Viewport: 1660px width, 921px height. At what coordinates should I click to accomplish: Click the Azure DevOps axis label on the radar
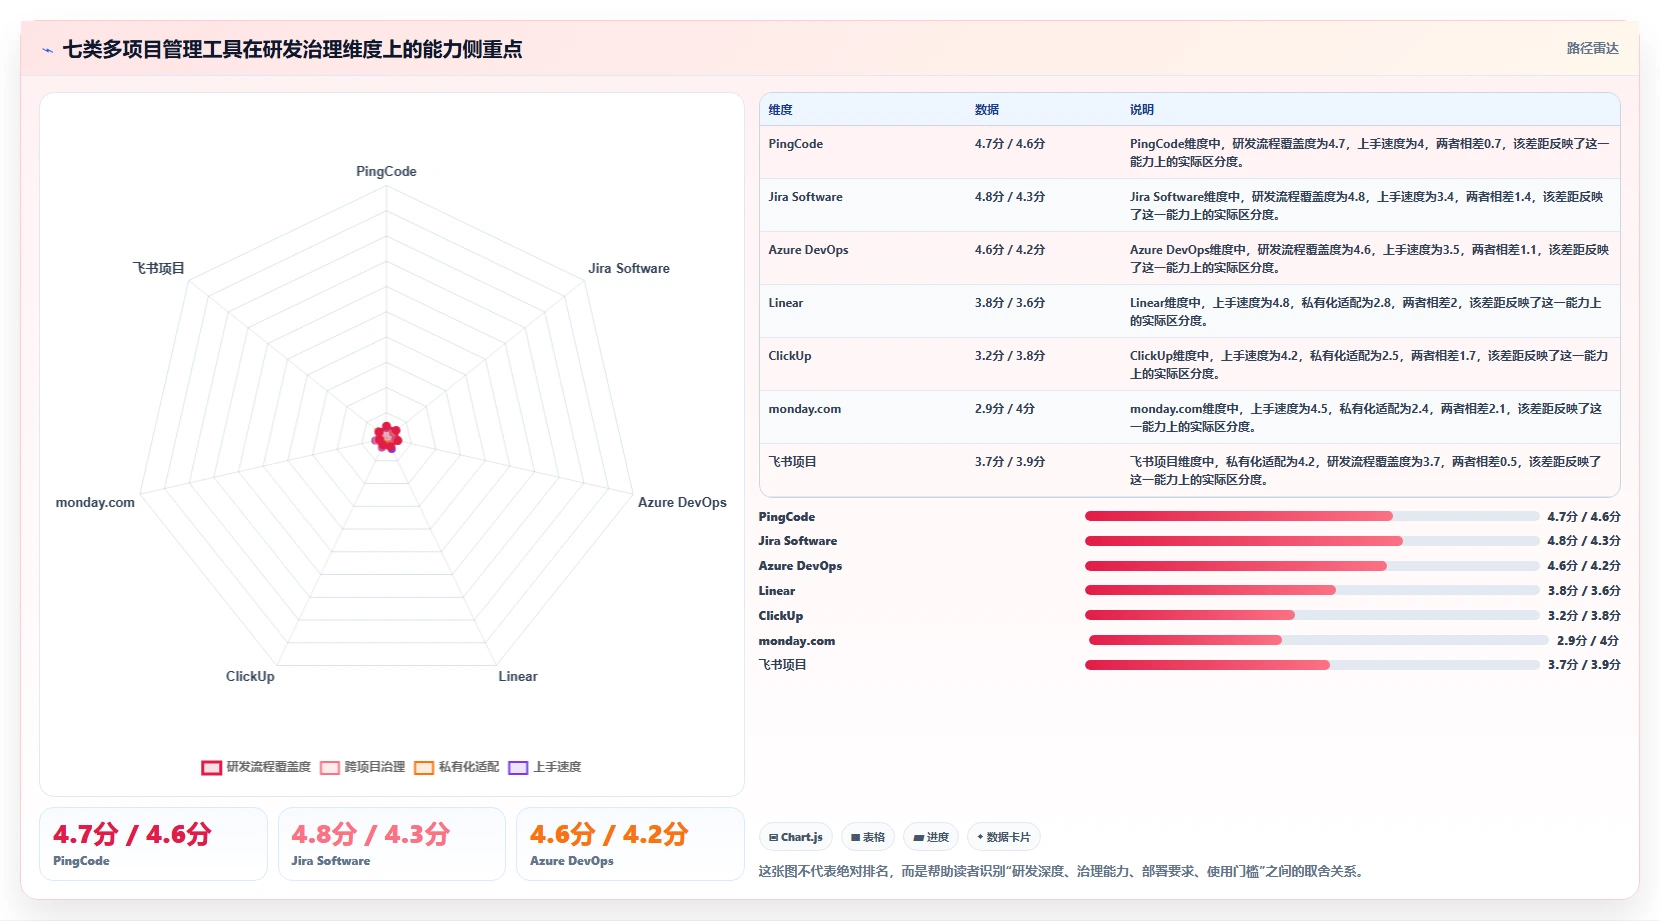[682, 502]
